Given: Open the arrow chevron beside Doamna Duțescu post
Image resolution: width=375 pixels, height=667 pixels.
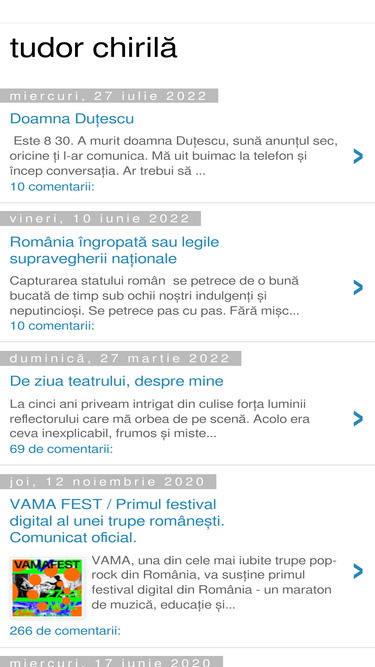Looking at the screenshot, I should [x=358, y=157].
